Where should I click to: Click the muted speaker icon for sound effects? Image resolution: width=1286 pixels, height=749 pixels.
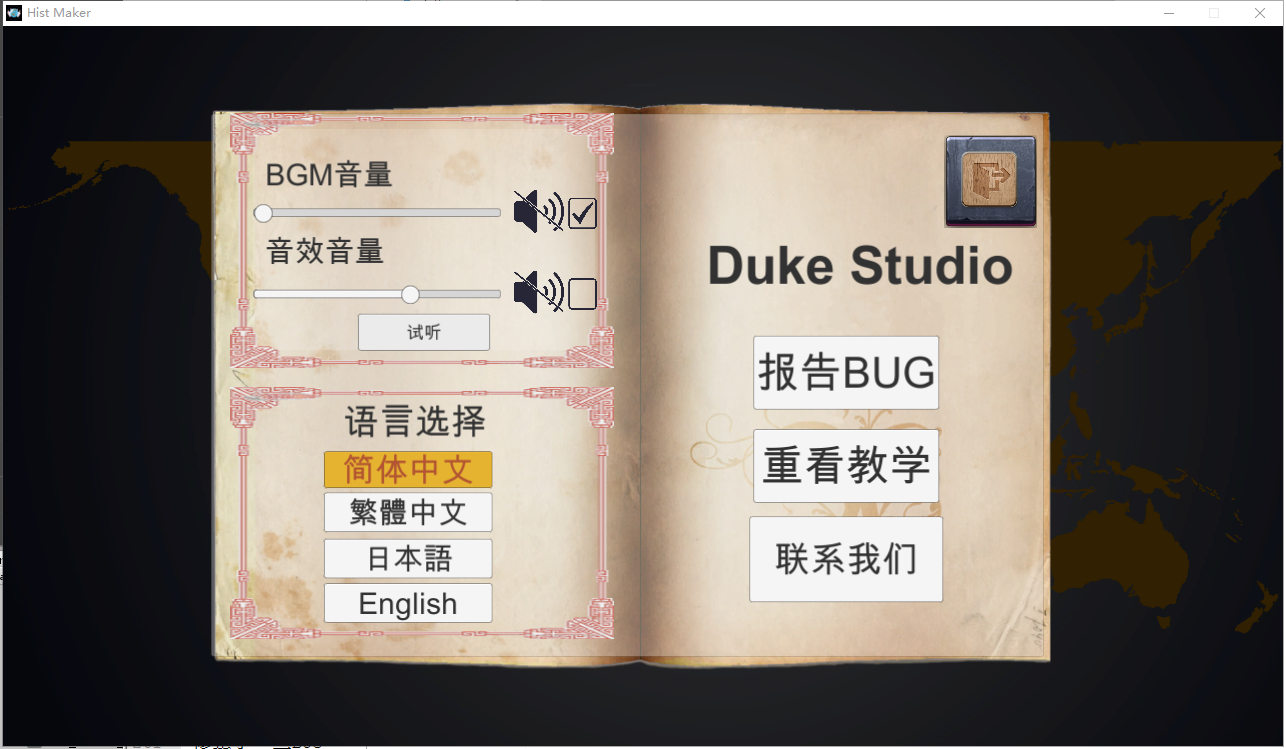click(538, 293)
